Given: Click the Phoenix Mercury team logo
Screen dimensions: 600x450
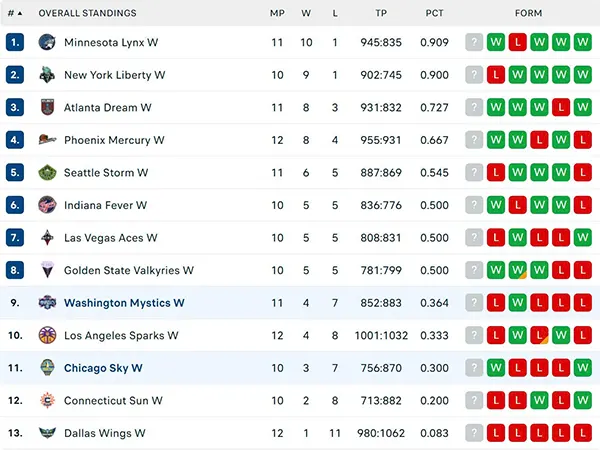Looking at the screenshot, I should coord(47,140).
